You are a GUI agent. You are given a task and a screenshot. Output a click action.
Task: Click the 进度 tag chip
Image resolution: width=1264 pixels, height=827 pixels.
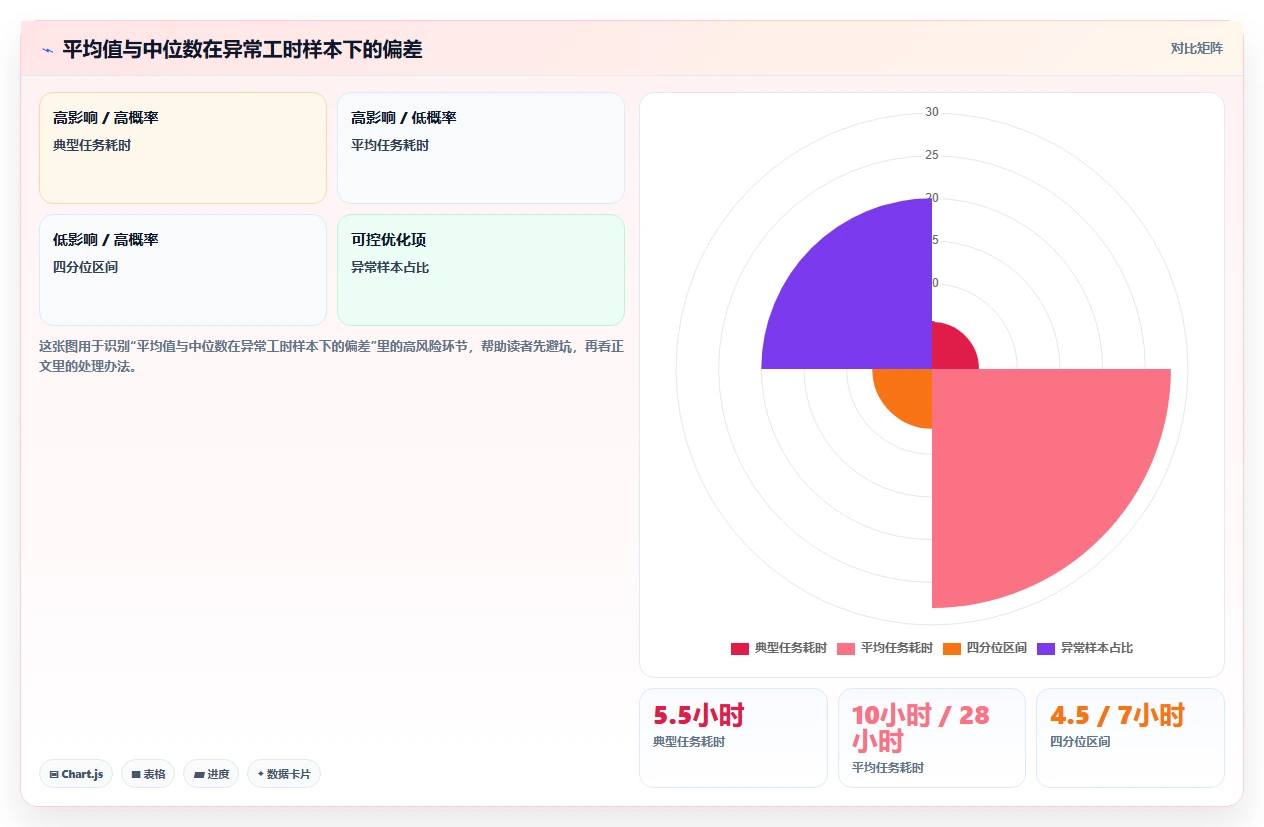tap(211, 774)
